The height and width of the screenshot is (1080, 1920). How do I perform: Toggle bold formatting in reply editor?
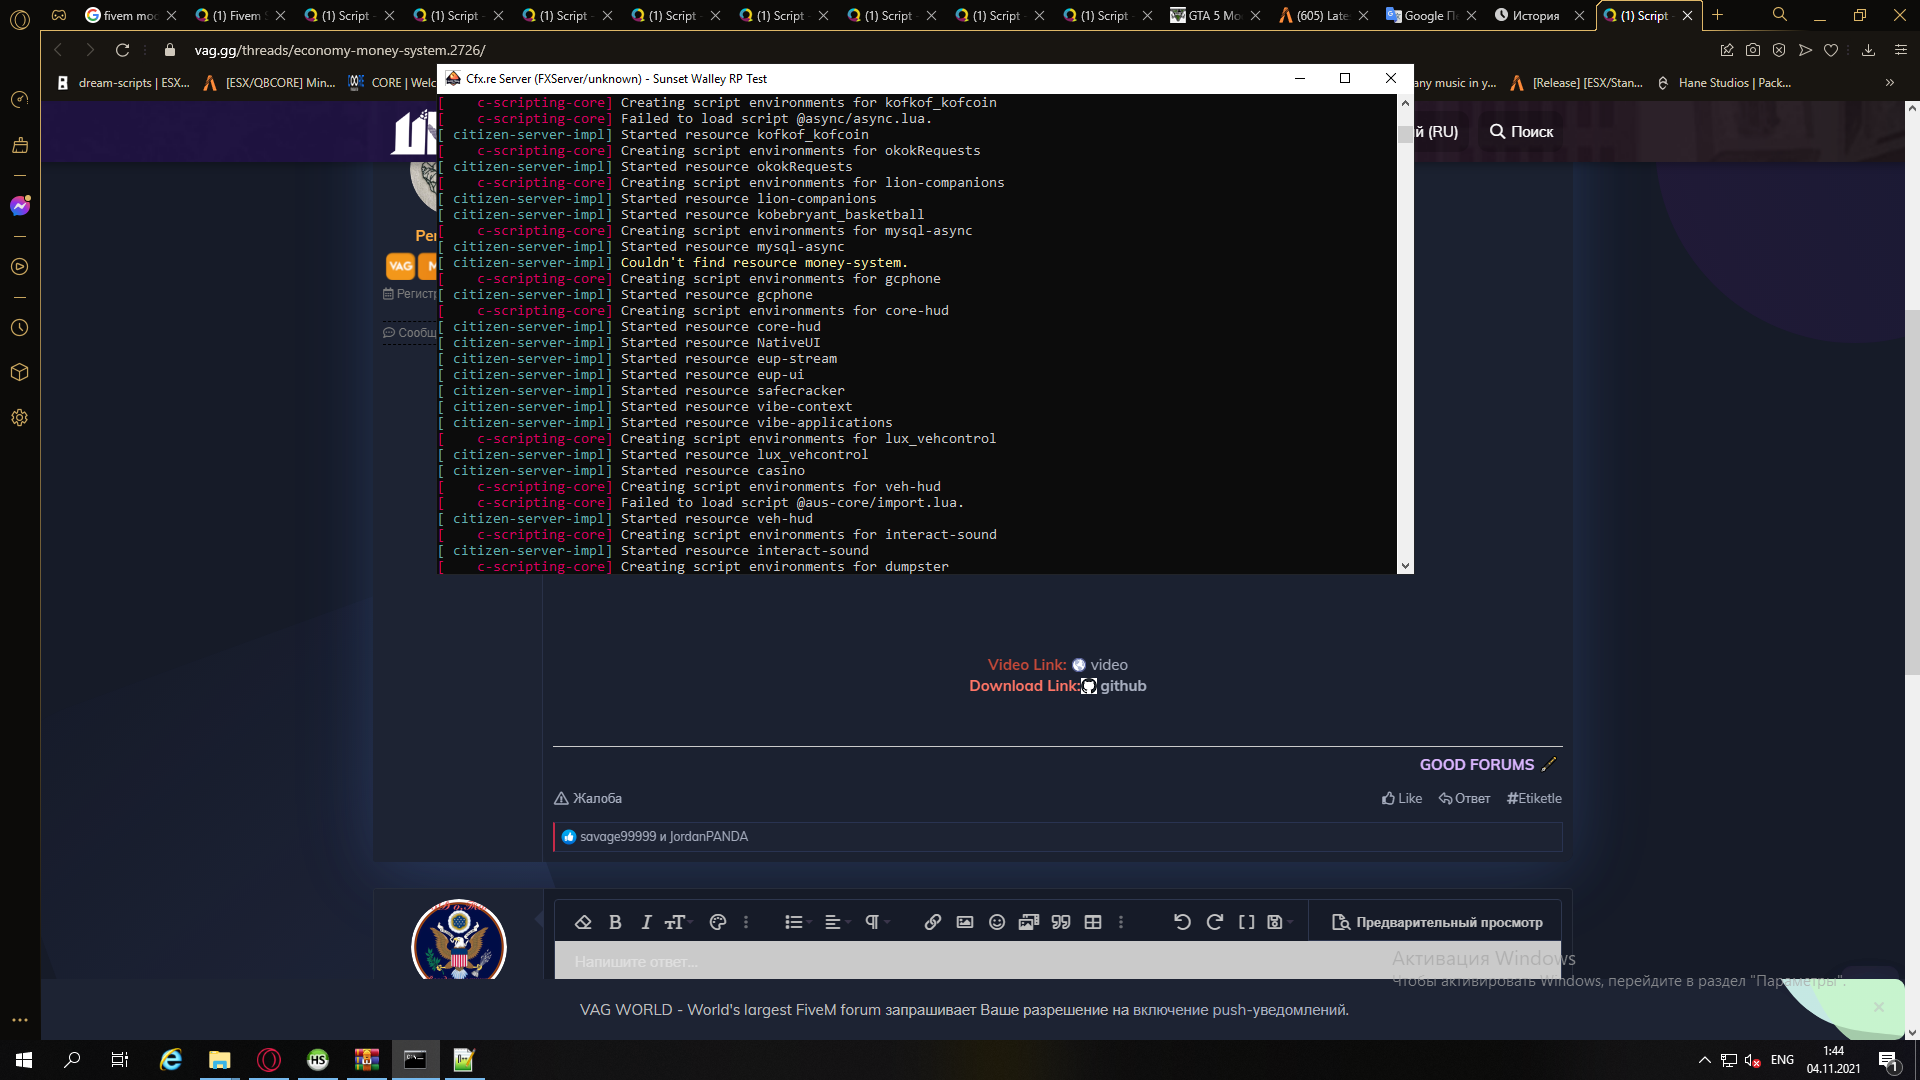(615, 922)
